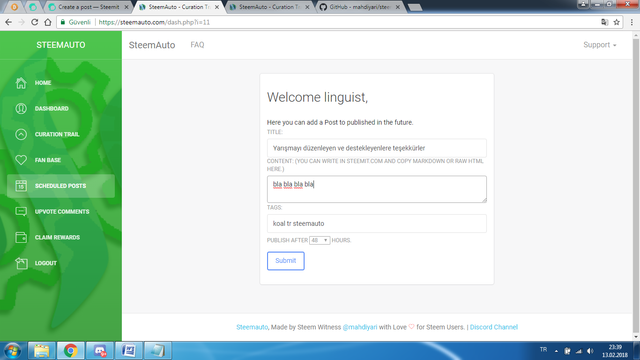Click the Logout icon in sidebar
The height and width of the screenshot is (360, 640).
click(x=21, y=263)
